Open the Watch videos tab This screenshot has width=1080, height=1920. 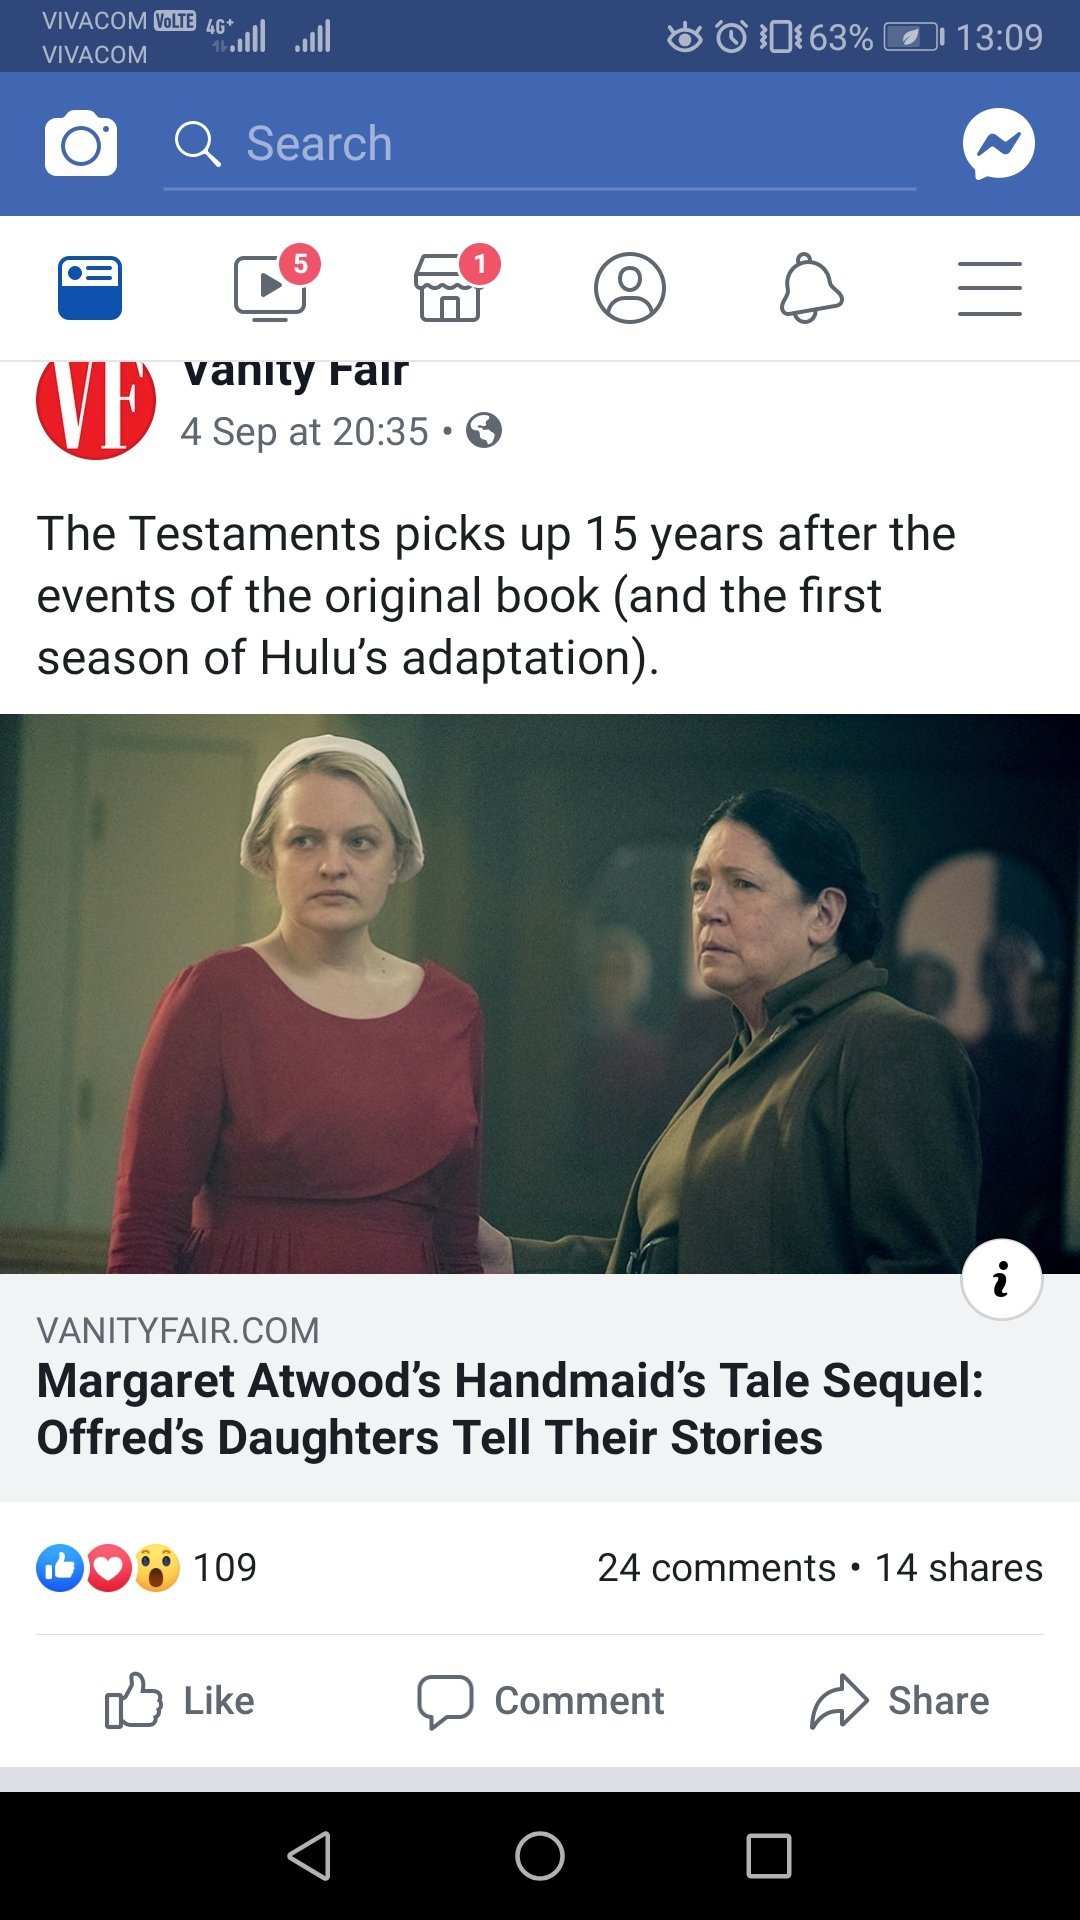(x=271, y=287)
